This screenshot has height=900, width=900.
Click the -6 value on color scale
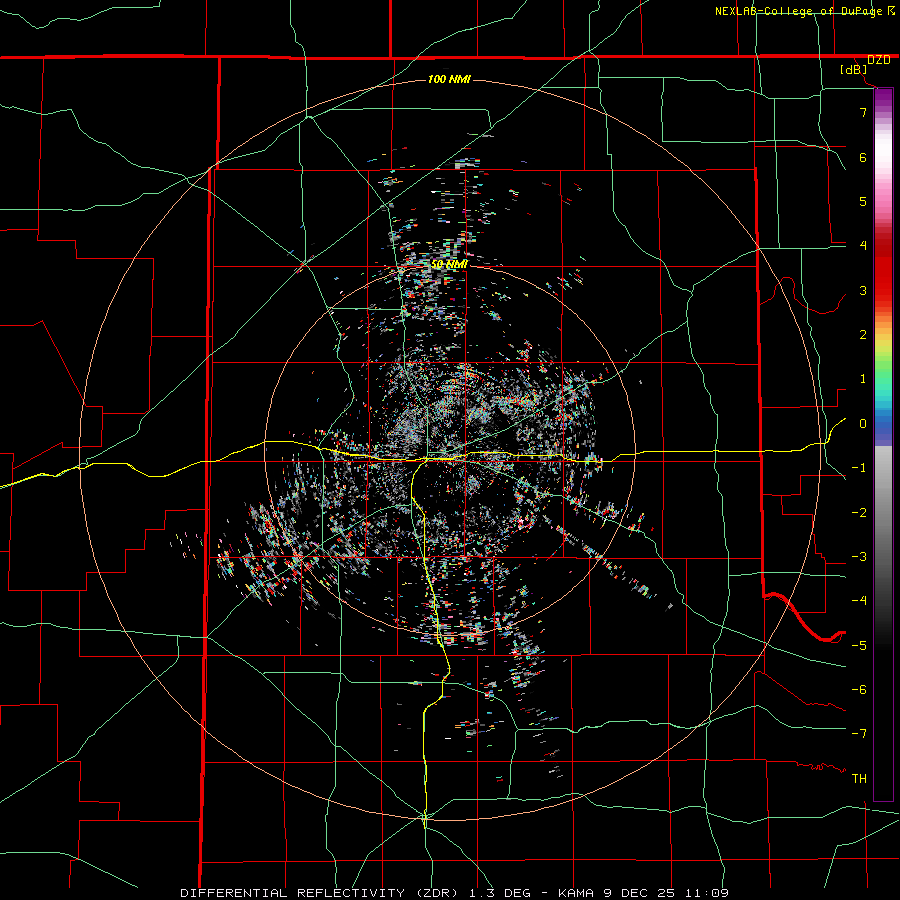pyautogui.click(x=859, y=690)
